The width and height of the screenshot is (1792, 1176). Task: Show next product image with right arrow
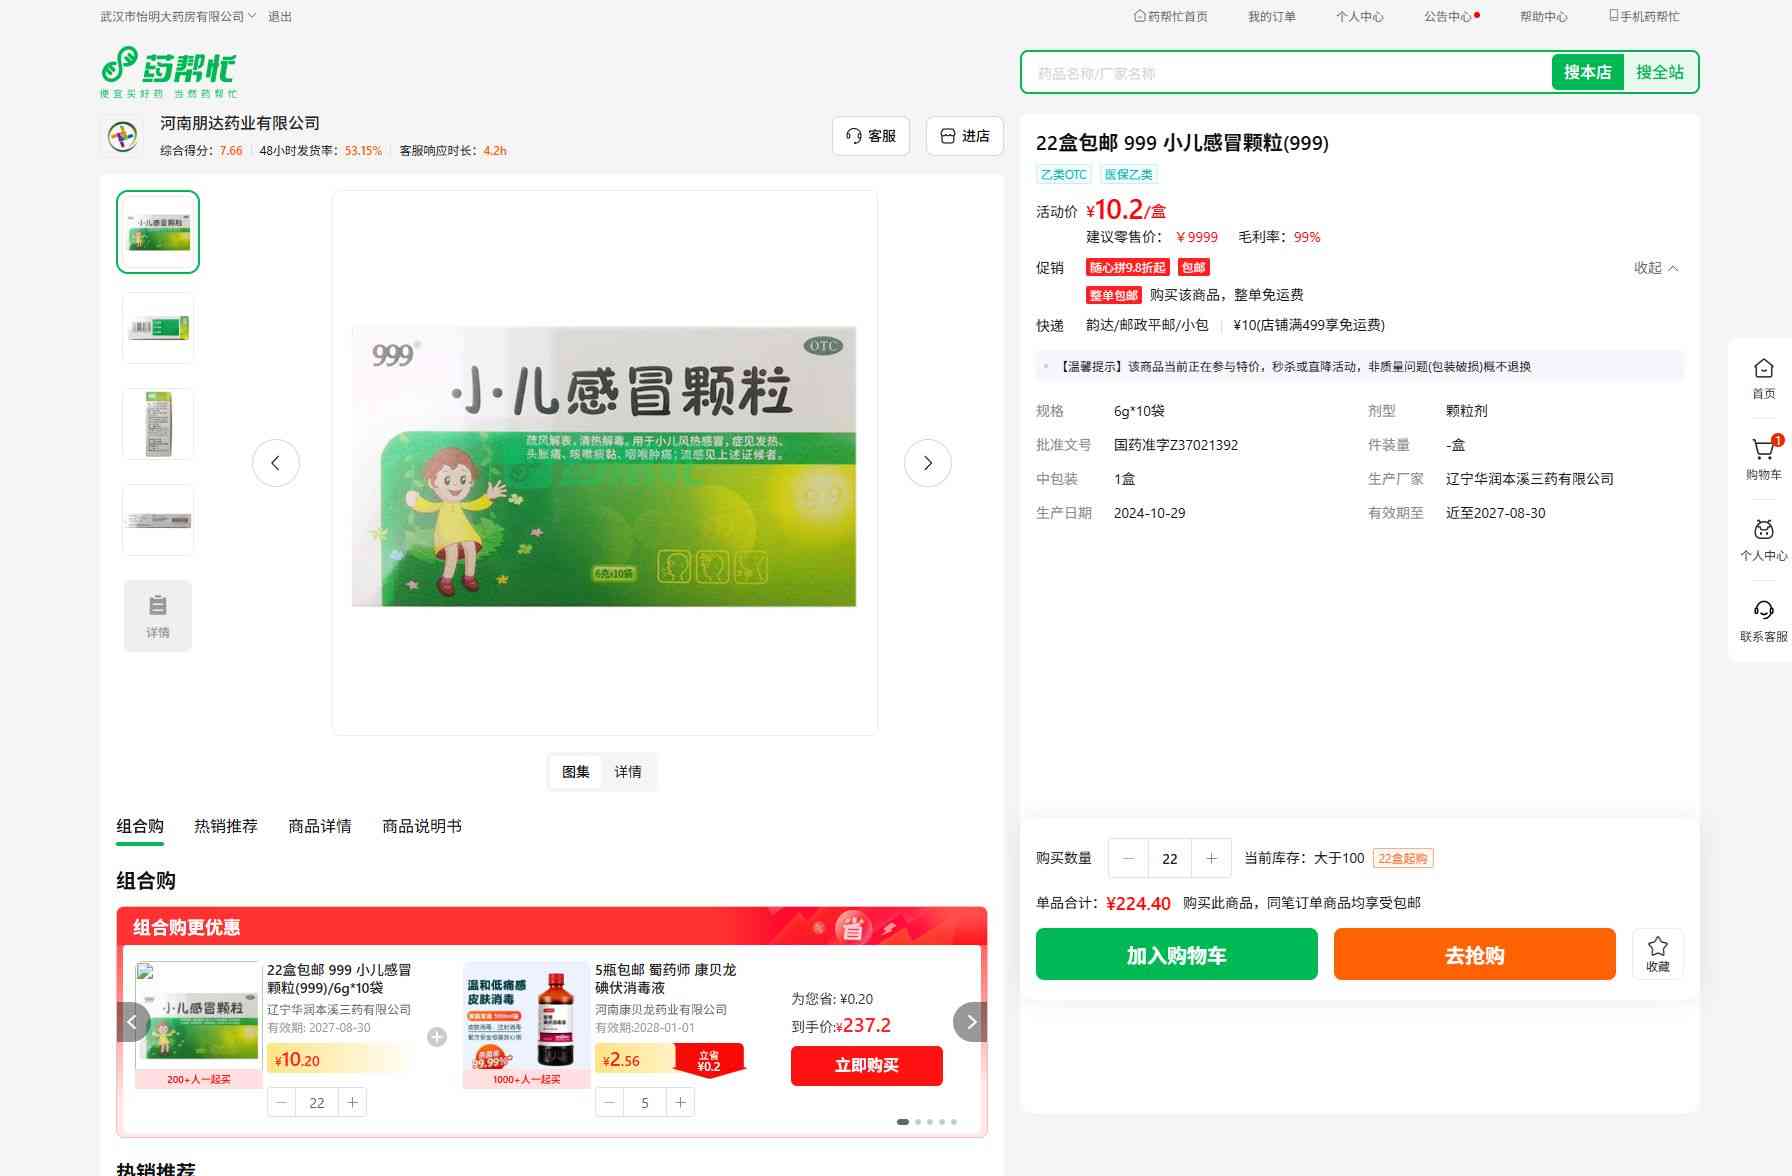[x=927, y=463]
